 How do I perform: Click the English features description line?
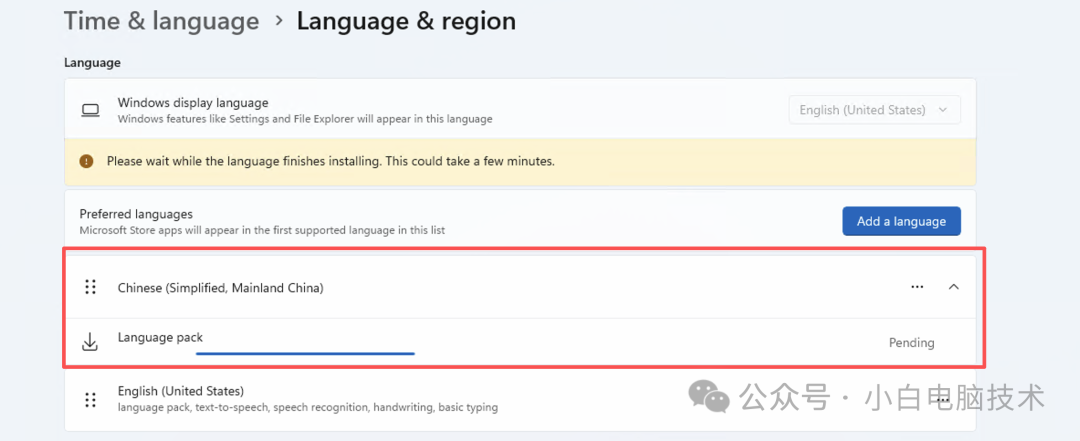point(308,407)
